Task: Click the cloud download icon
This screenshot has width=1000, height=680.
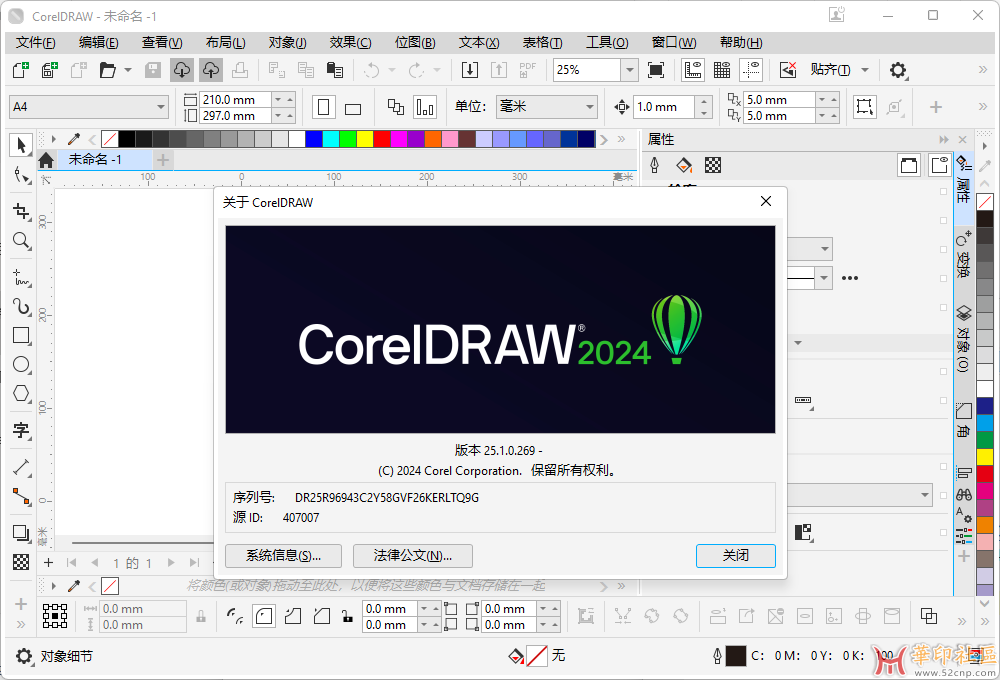Action: point(182,70)
